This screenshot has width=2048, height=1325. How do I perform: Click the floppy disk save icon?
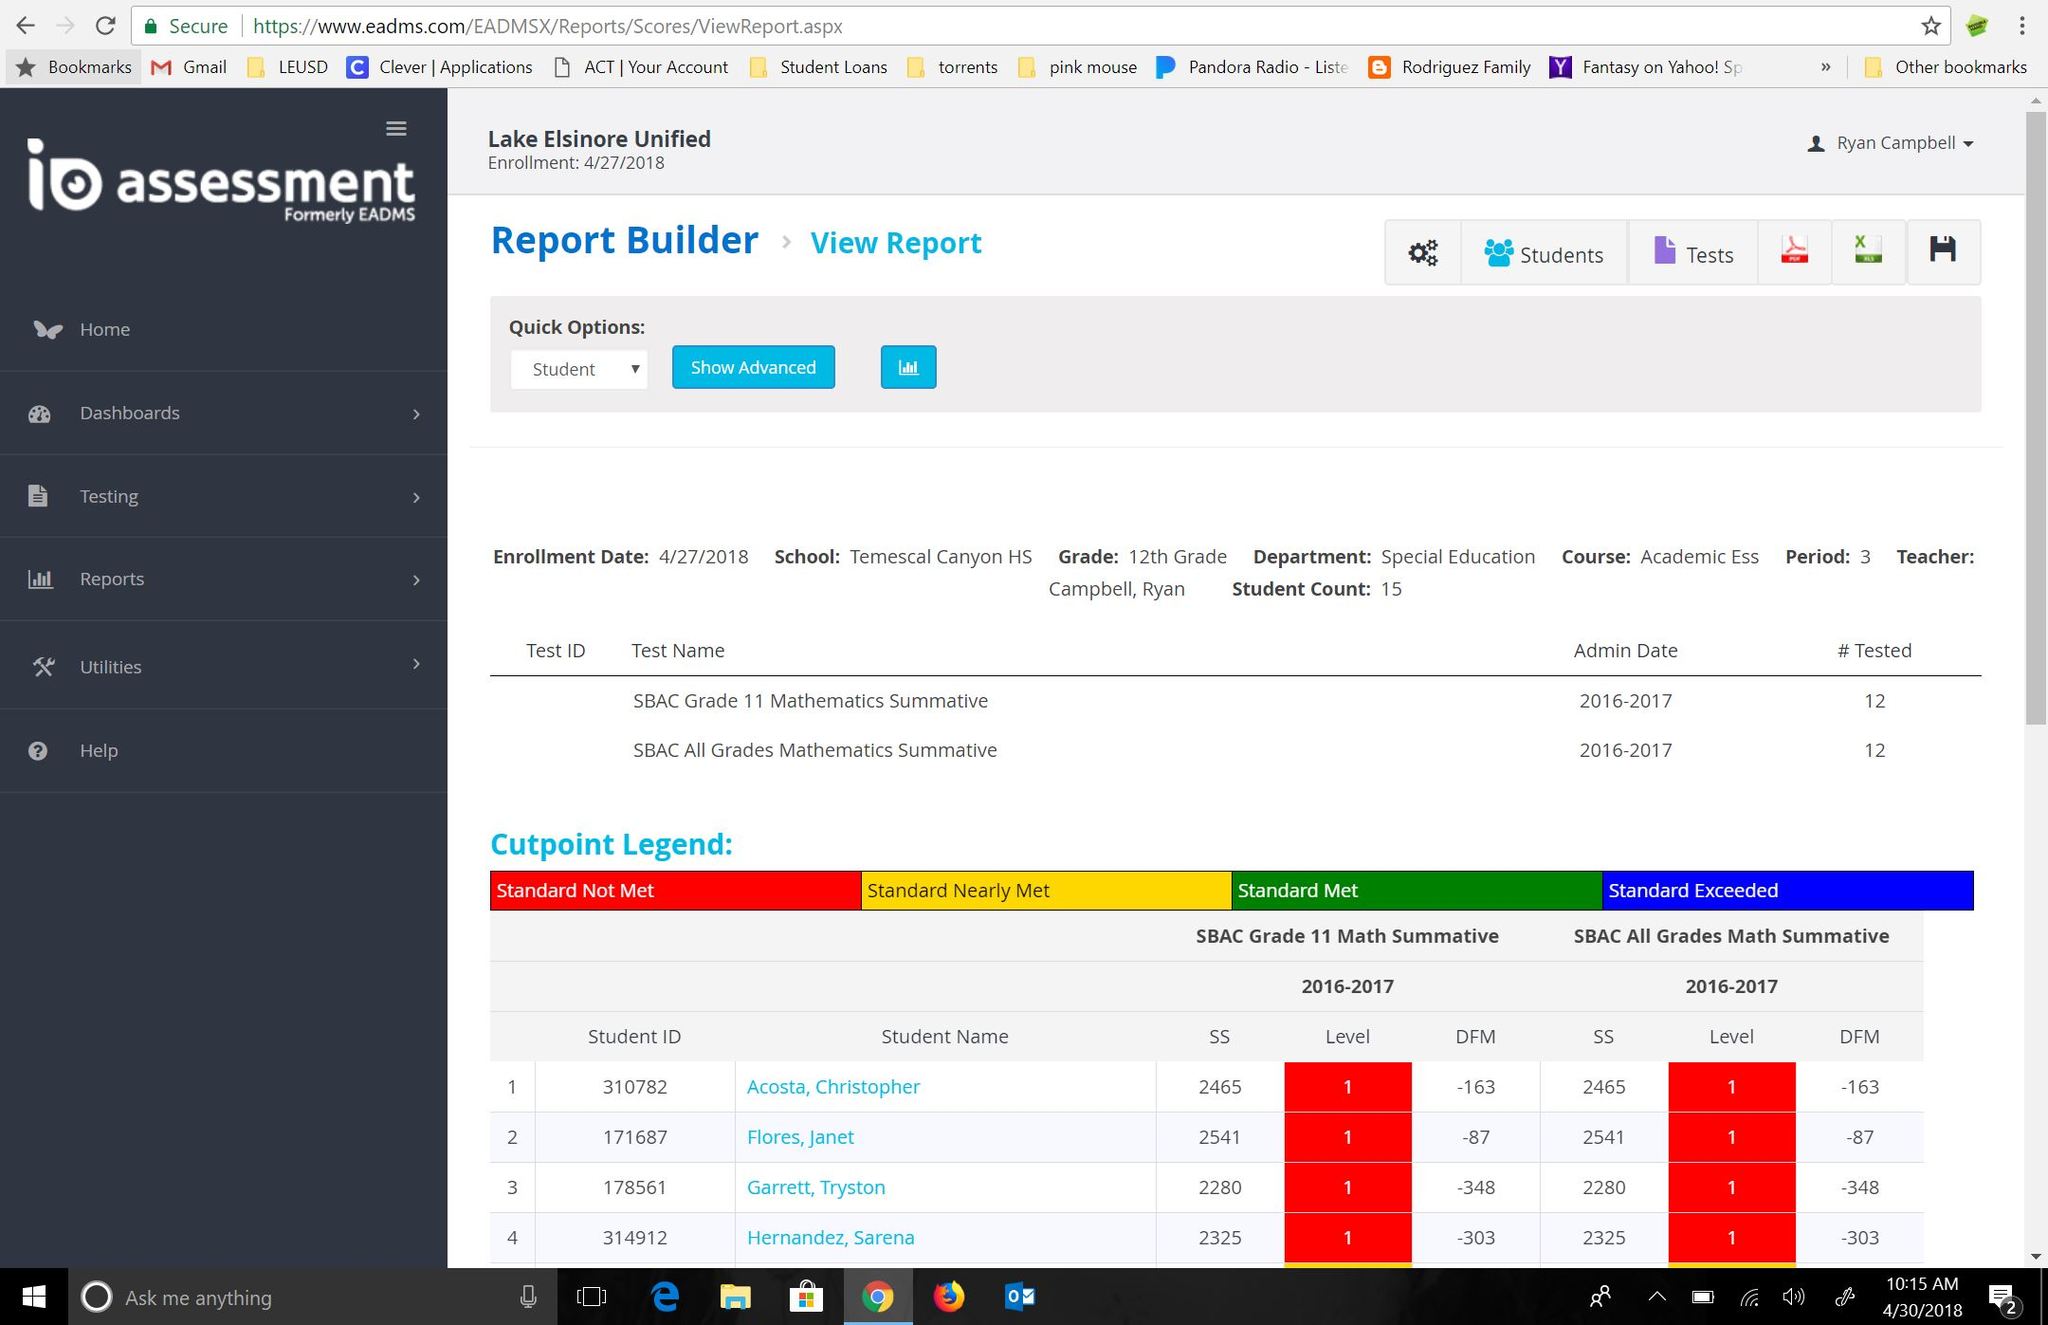[1942, 251]
